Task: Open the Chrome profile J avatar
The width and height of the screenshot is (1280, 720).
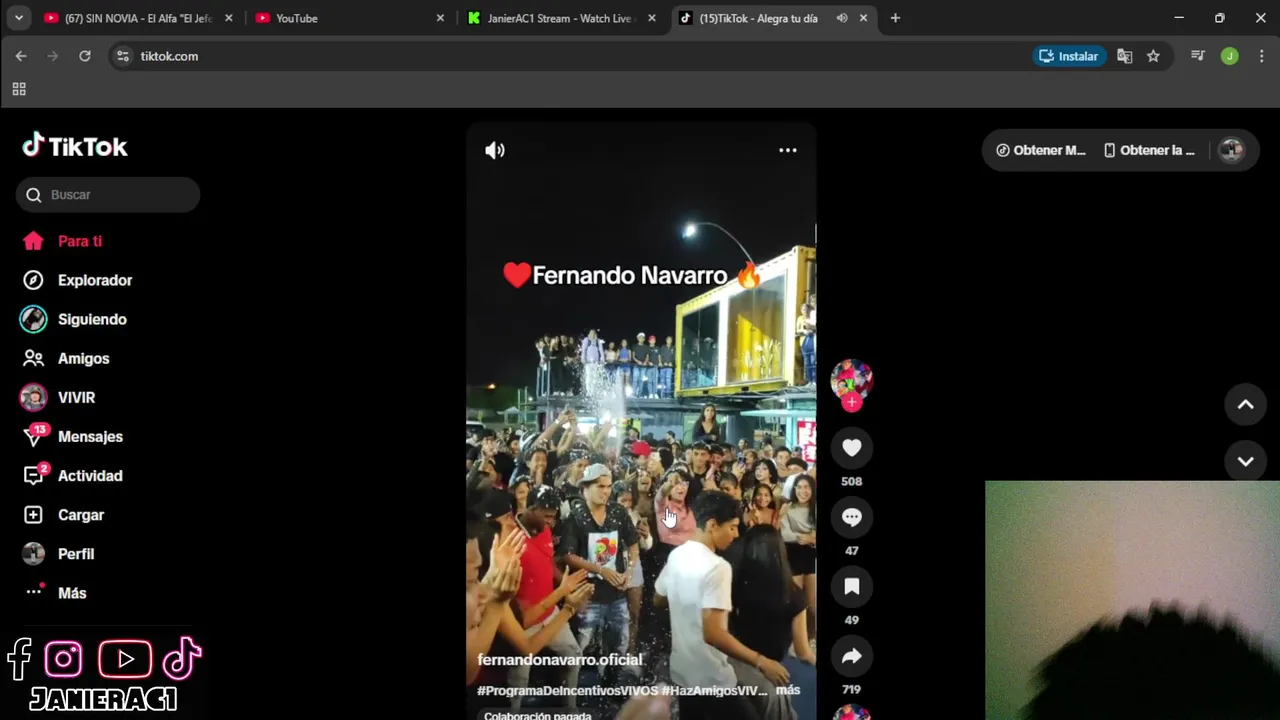Action: click(x=1230, y=56)
